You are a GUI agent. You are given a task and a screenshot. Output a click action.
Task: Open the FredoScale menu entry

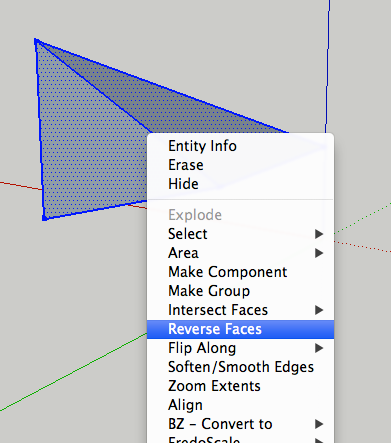coord(240,439)
